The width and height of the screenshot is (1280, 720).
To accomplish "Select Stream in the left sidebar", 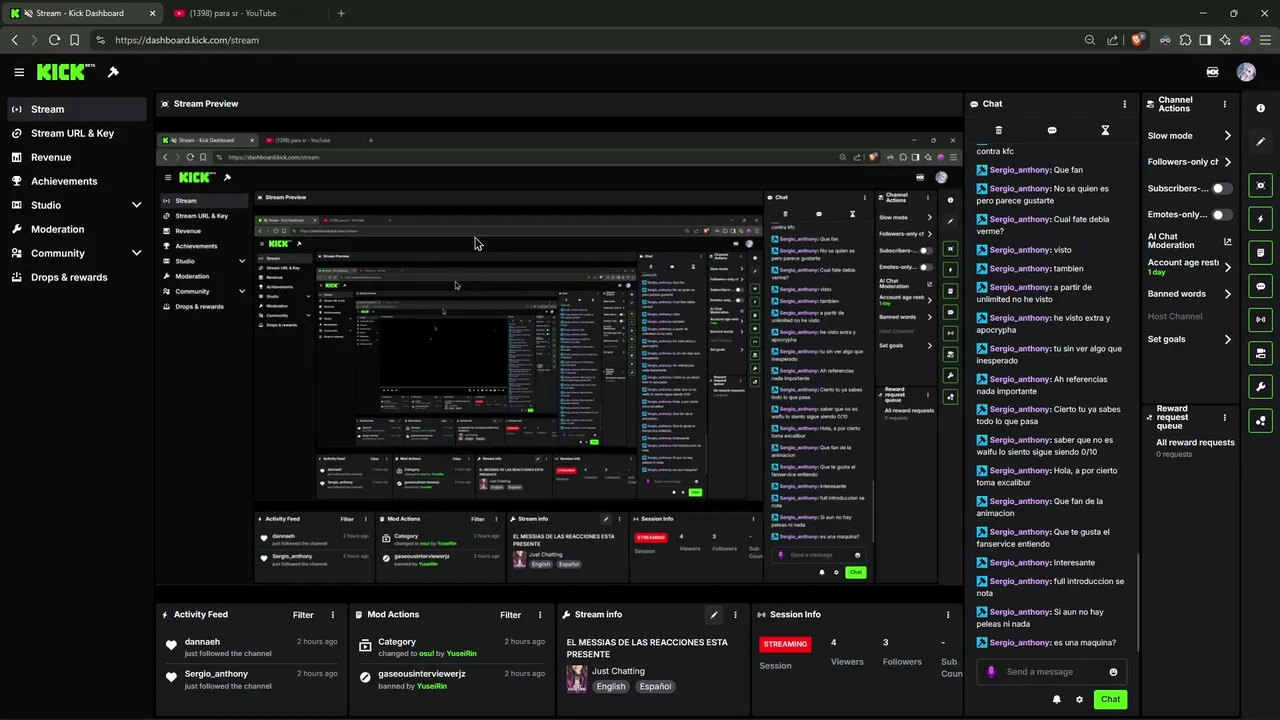I will click(78, 109).
